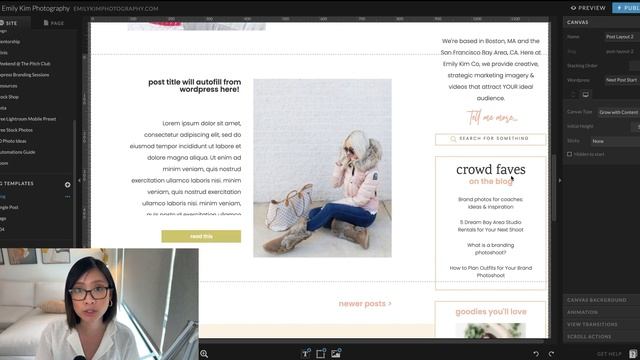
Task: Select the 'on the blog' subheading
Action: (491, 181)
